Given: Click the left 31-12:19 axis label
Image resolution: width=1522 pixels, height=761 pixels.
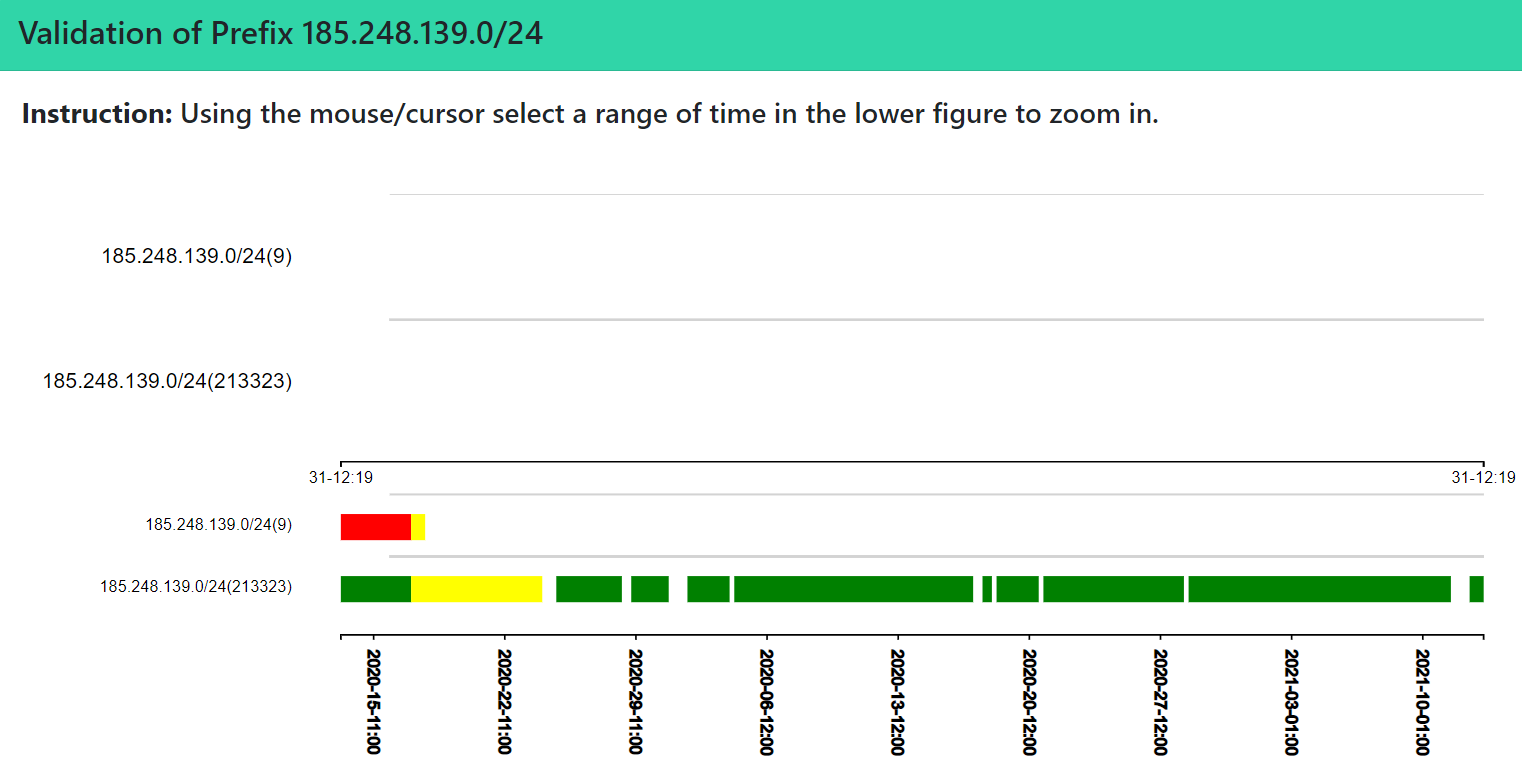Looking at the screenshot, I should [341, 478].
